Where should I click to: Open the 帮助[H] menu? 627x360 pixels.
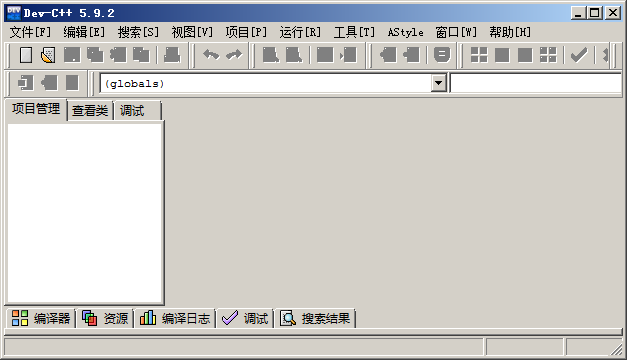click(x=510, y=32)
